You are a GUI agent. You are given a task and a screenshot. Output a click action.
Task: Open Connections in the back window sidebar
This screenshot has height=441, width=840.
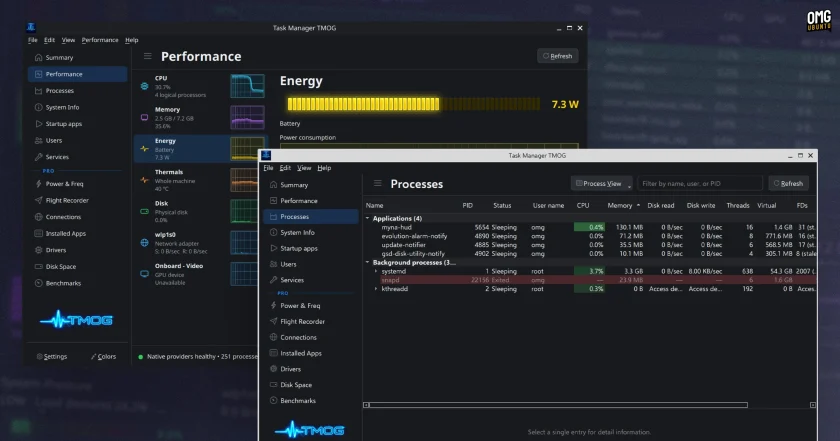[58, 217]
